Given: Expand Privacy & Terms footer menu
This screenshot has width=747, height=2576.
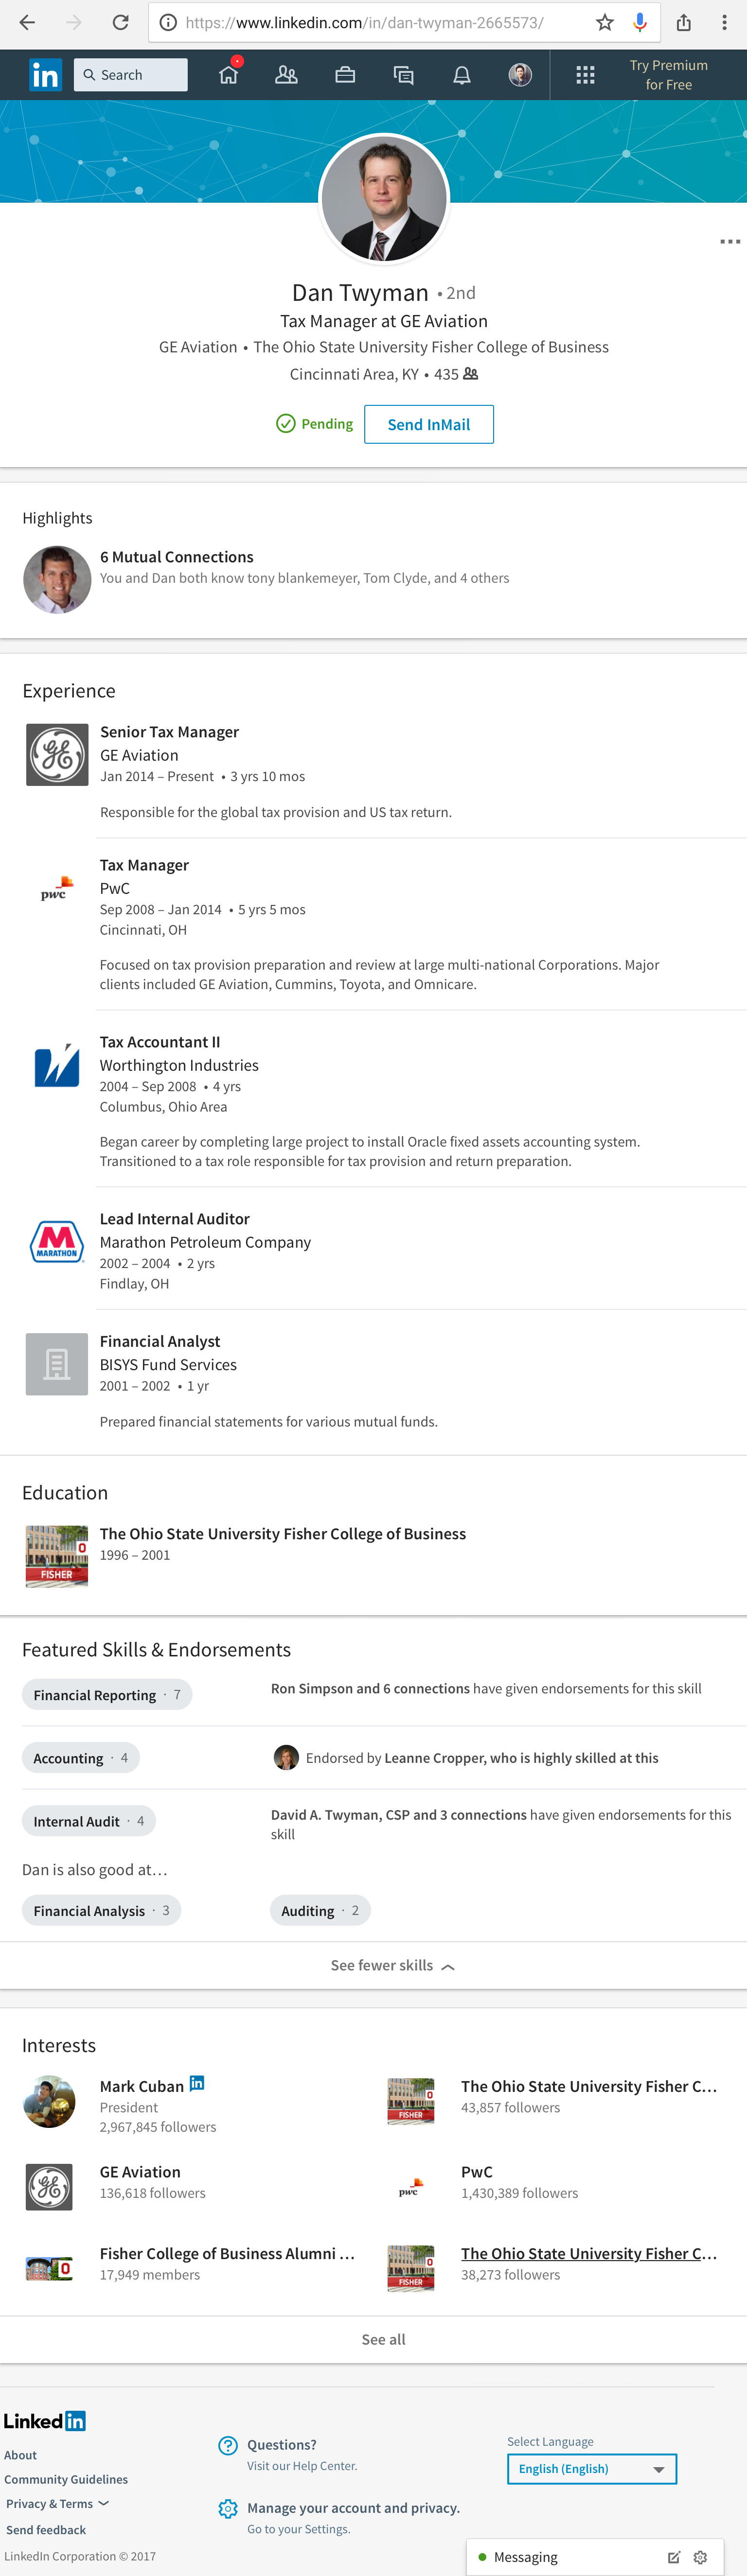Looking at the screenshot, I should (57, 2504).
